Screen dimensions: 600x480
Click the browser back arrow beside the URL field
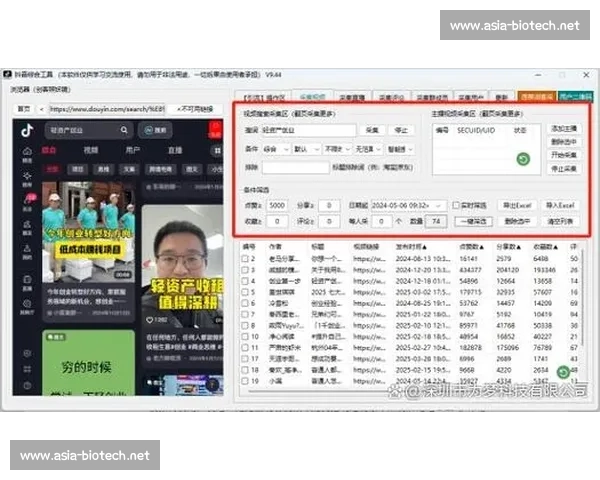pos(40,108)
